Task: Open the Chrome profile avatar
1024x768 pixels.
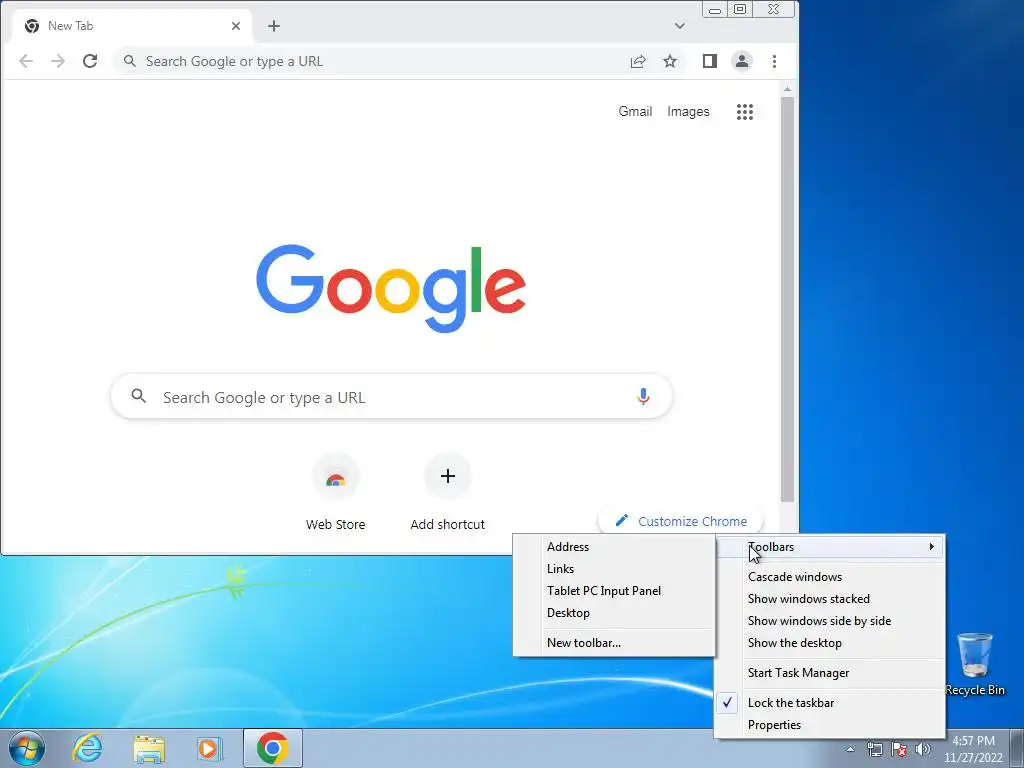Action: [742, 61]
